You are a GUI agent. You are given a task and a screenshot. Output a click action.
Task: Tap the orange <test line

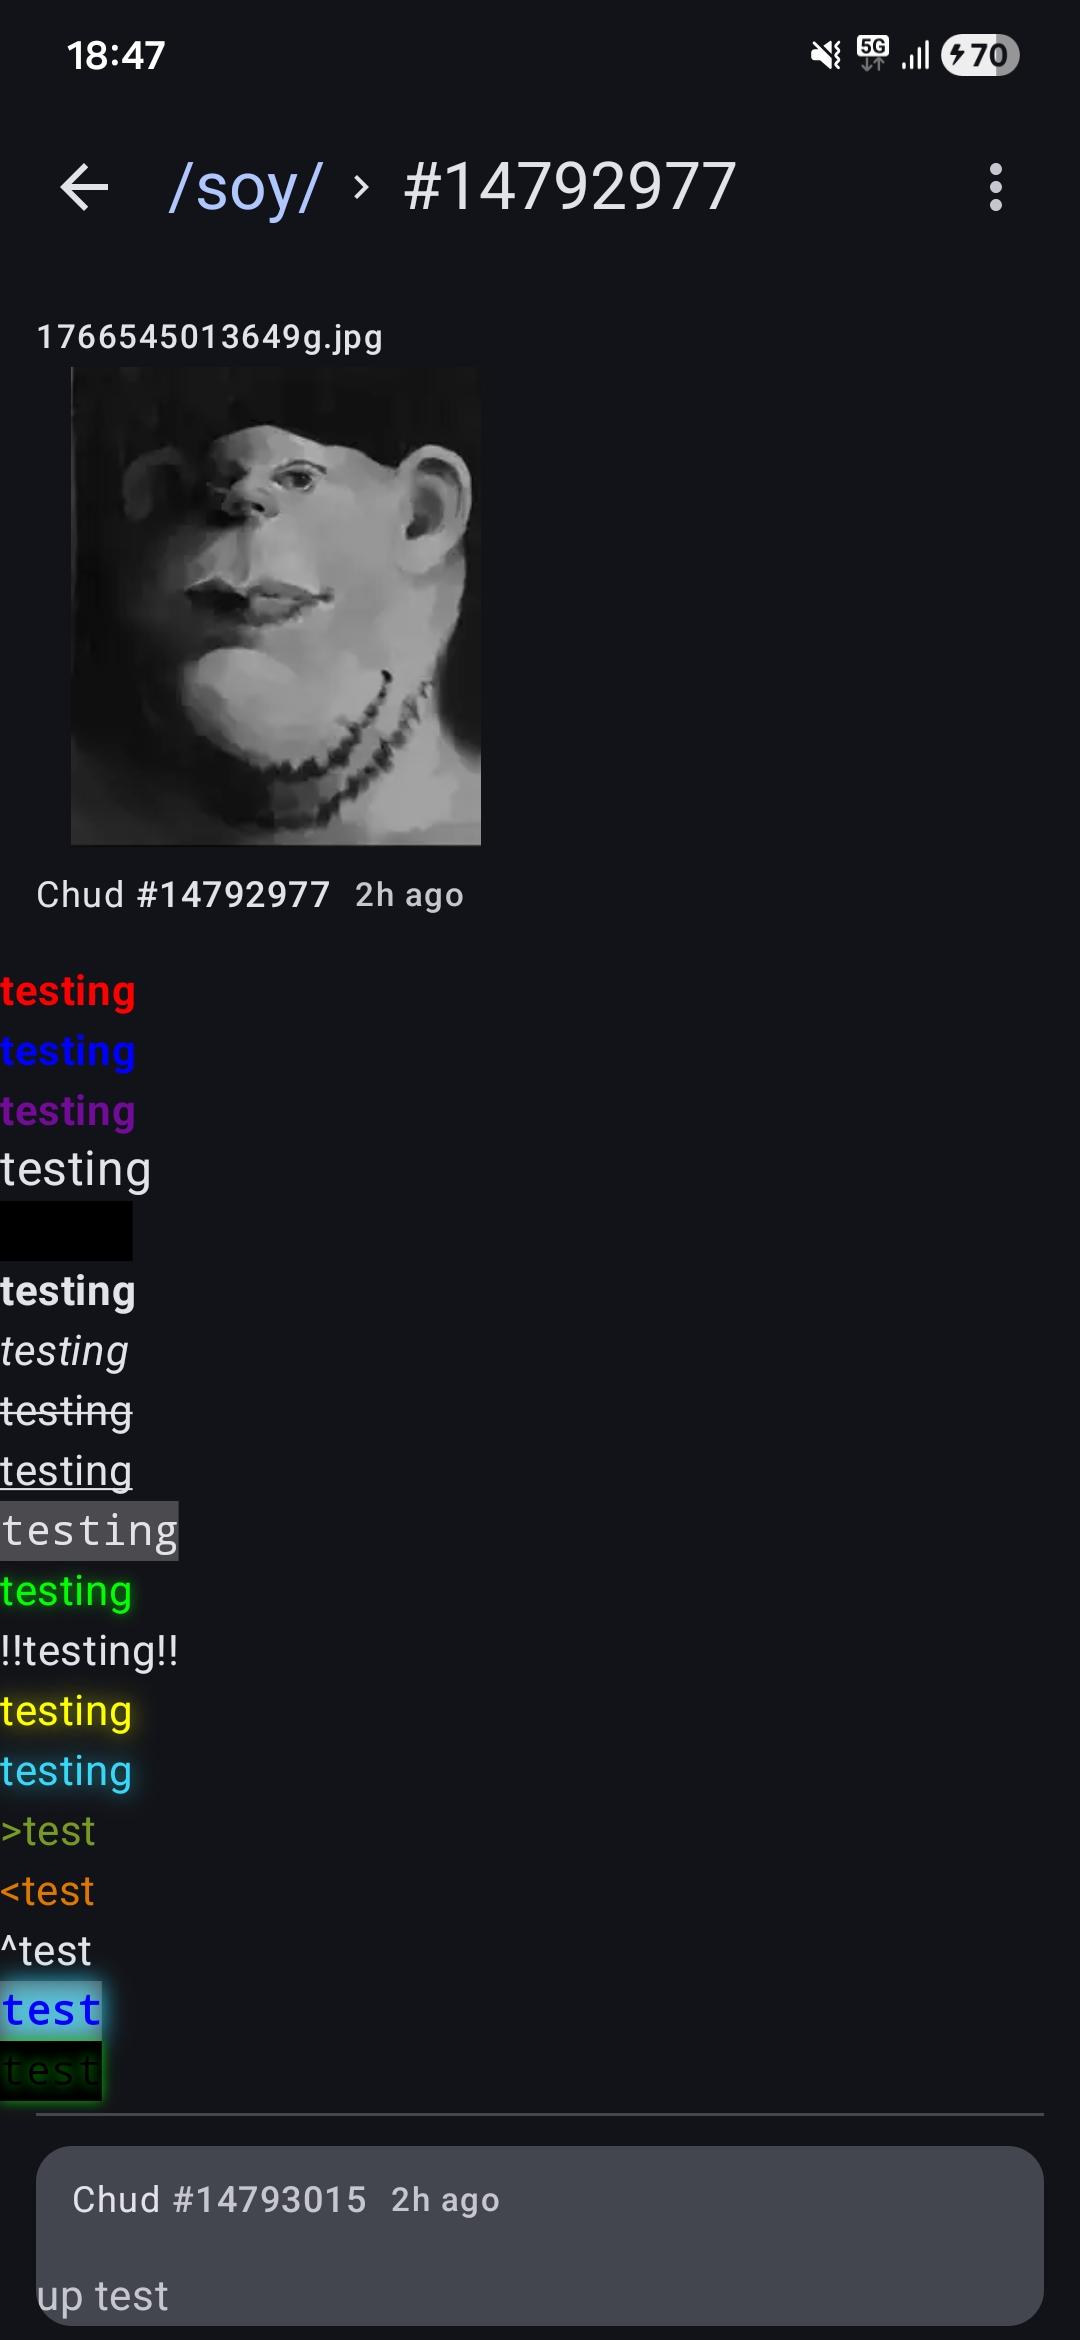[47, 1891]
